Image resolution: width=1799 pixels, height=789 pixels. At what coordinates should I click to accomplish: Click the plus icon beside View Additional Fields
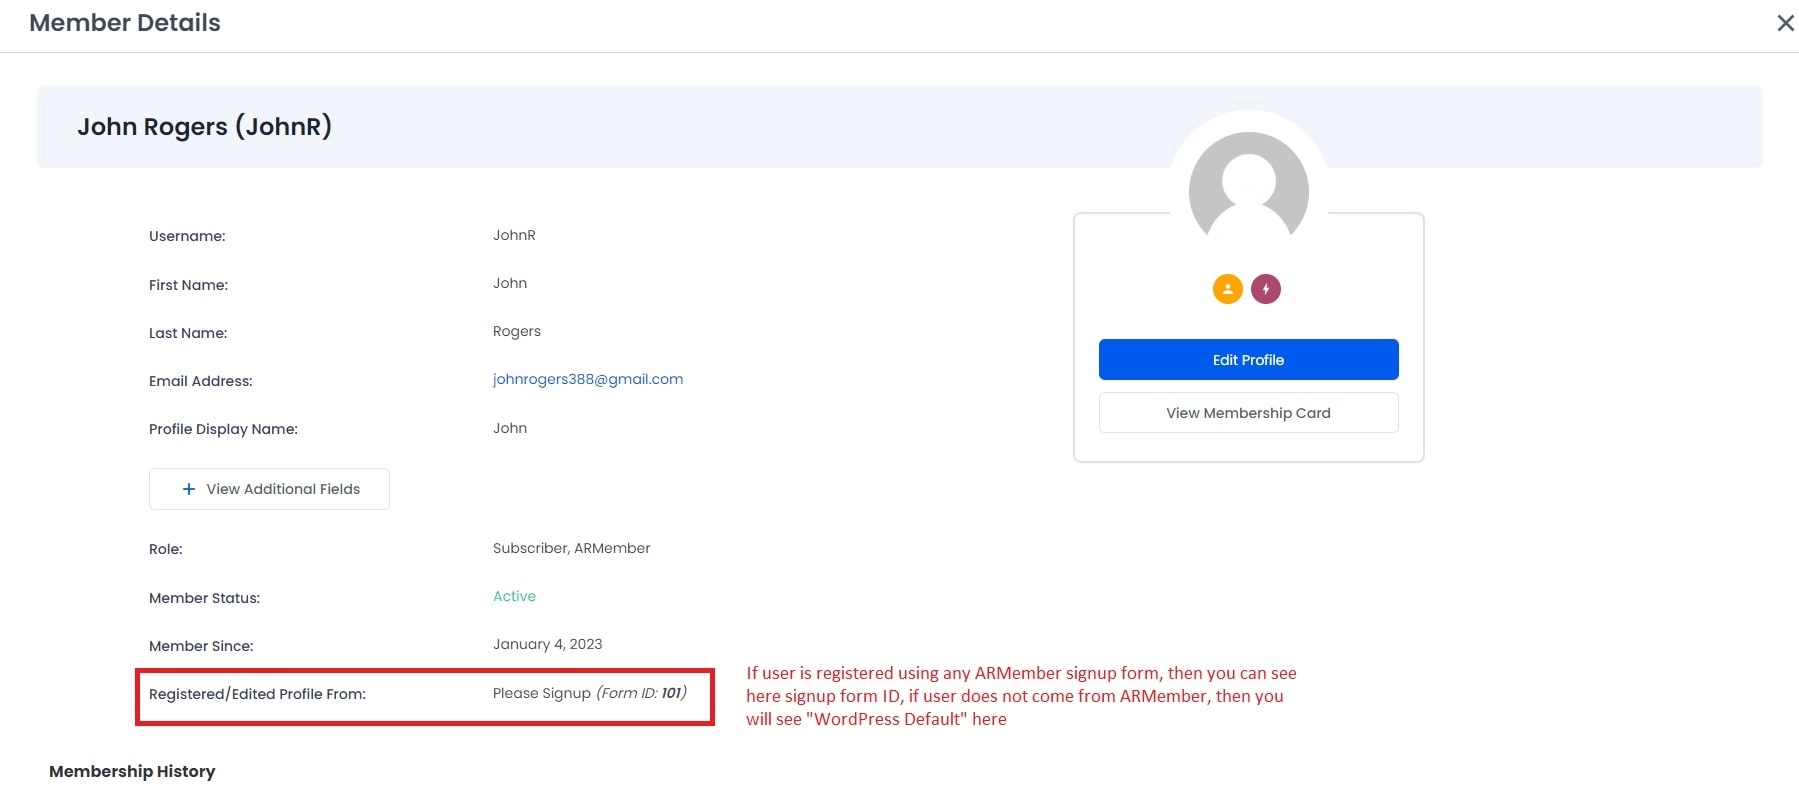click(189, 489)
